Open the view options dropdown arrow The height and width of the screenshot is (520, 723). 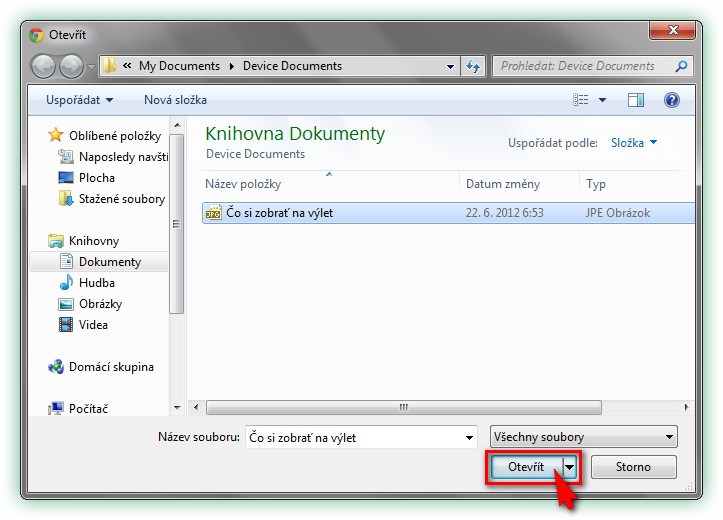602,100
